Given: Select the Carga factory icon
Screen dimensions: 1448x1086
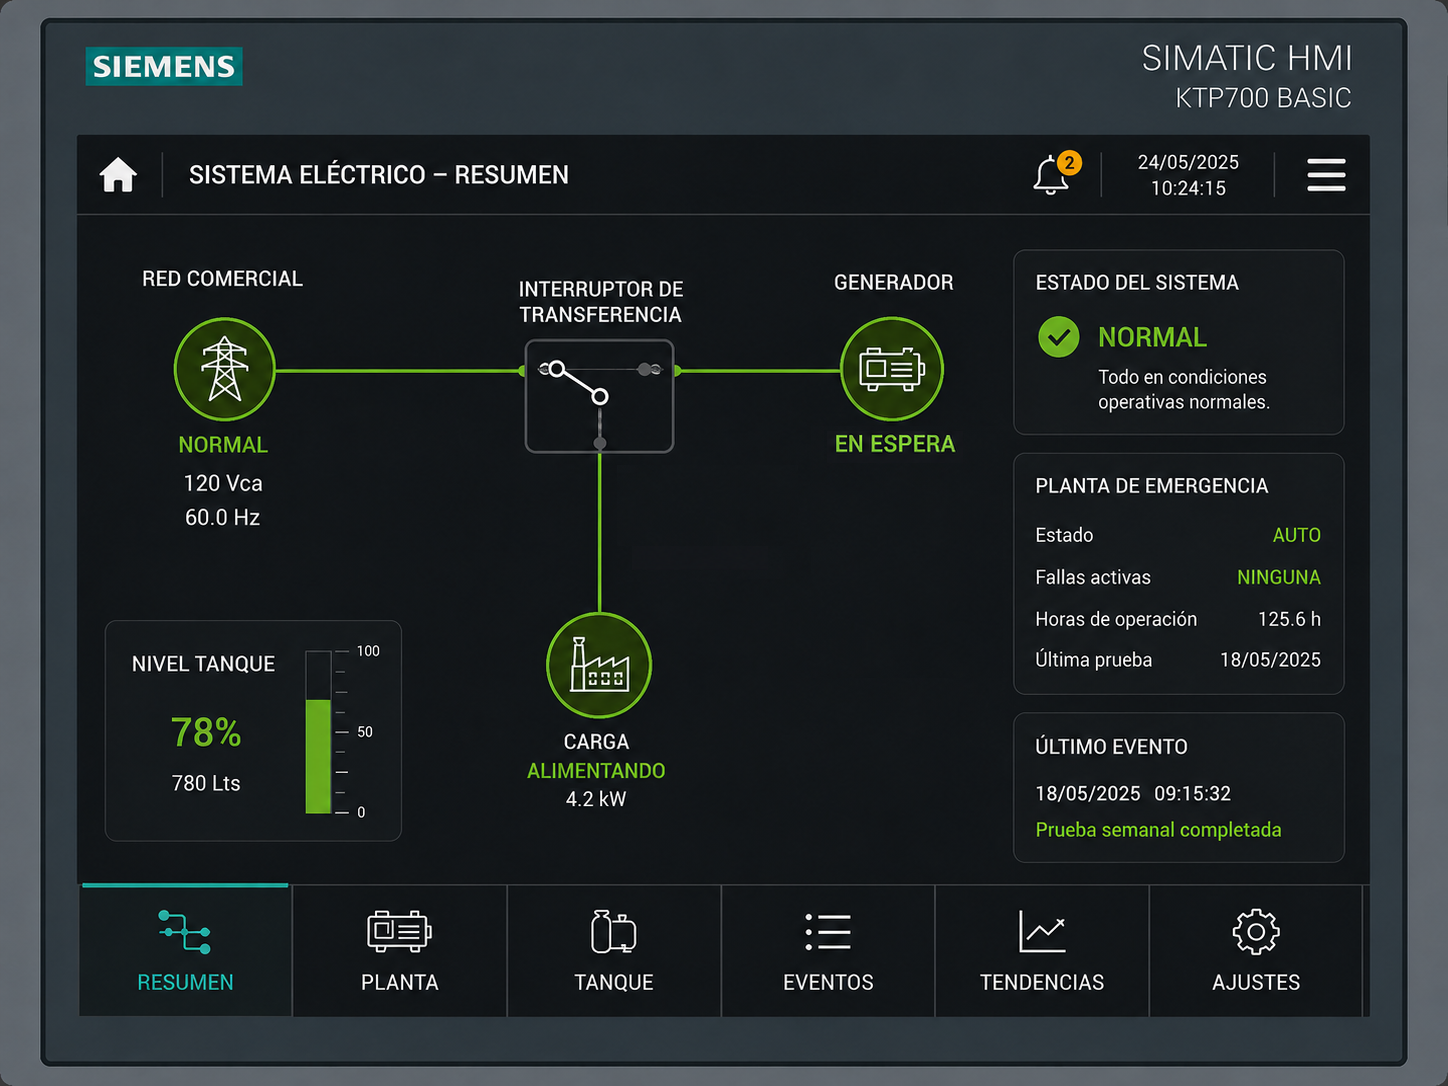Looking at the screenshot, I should [x=599, y=665].
